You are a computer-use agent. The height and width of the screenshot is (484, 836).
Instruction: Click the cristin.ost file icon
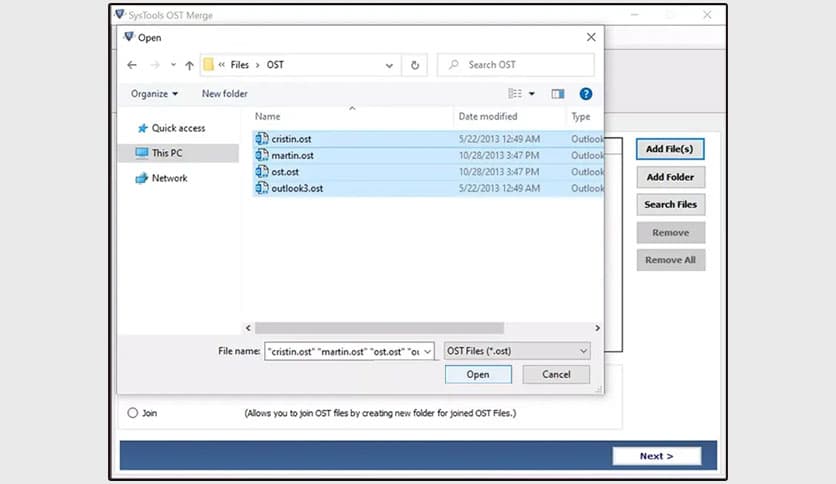[262, 139]
